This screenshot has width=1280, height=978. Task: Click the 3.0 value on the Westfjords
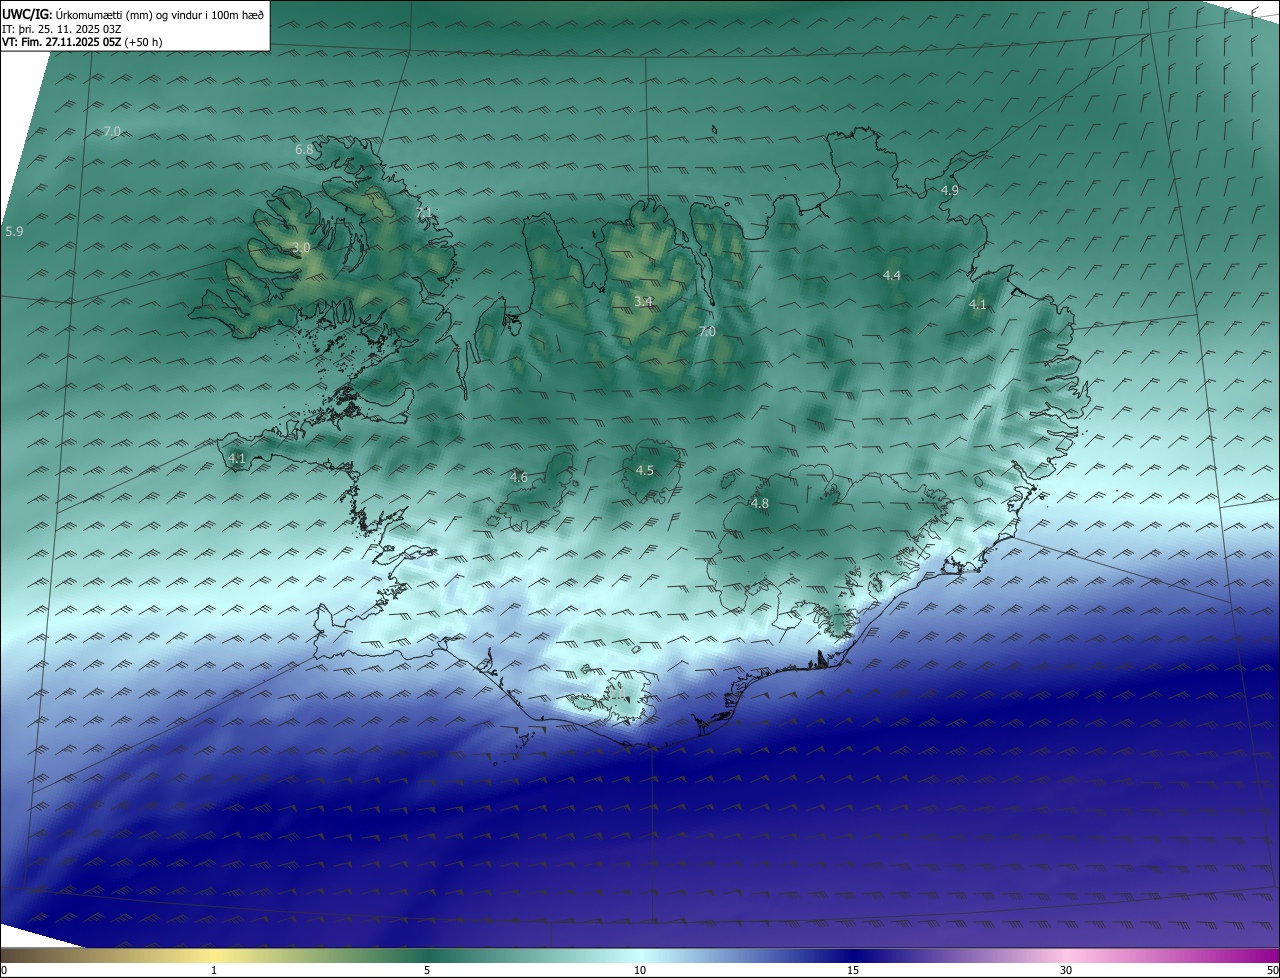(x=301, y=247)
